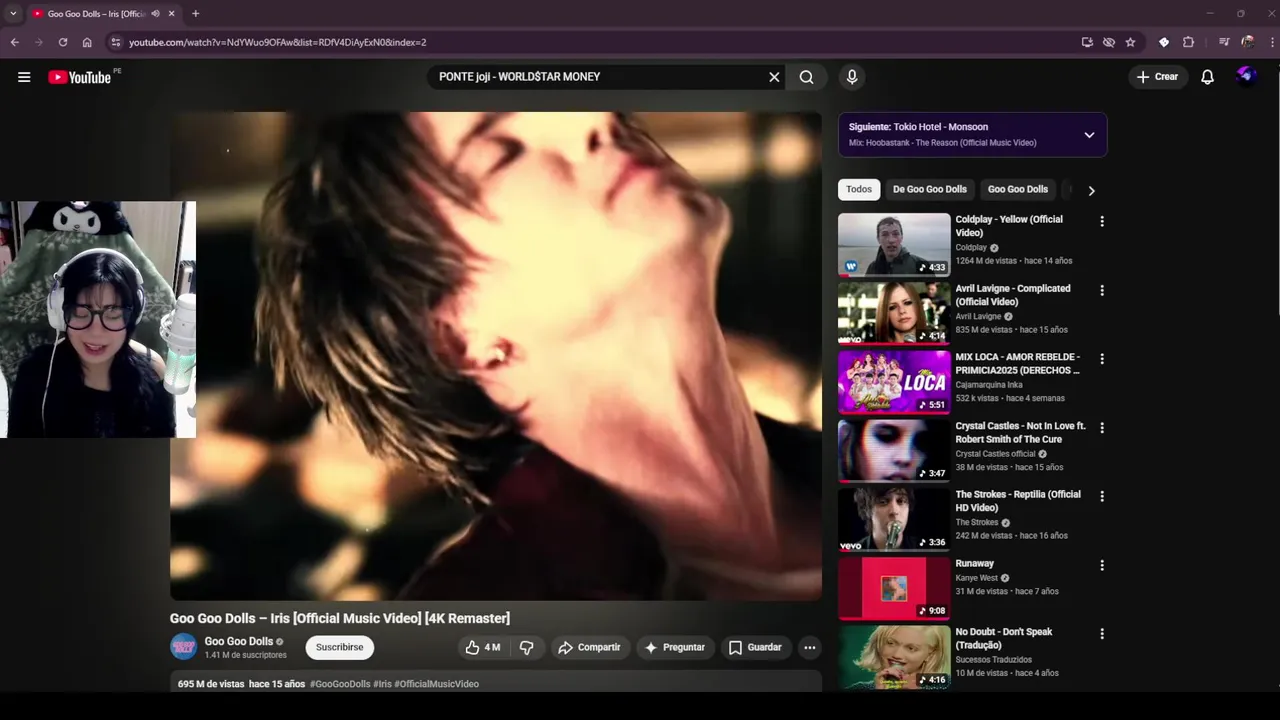The height and width of the screenshot is (720, 1280).
Task: Open Chrome three-dot menu
Action: point(1273,42)
